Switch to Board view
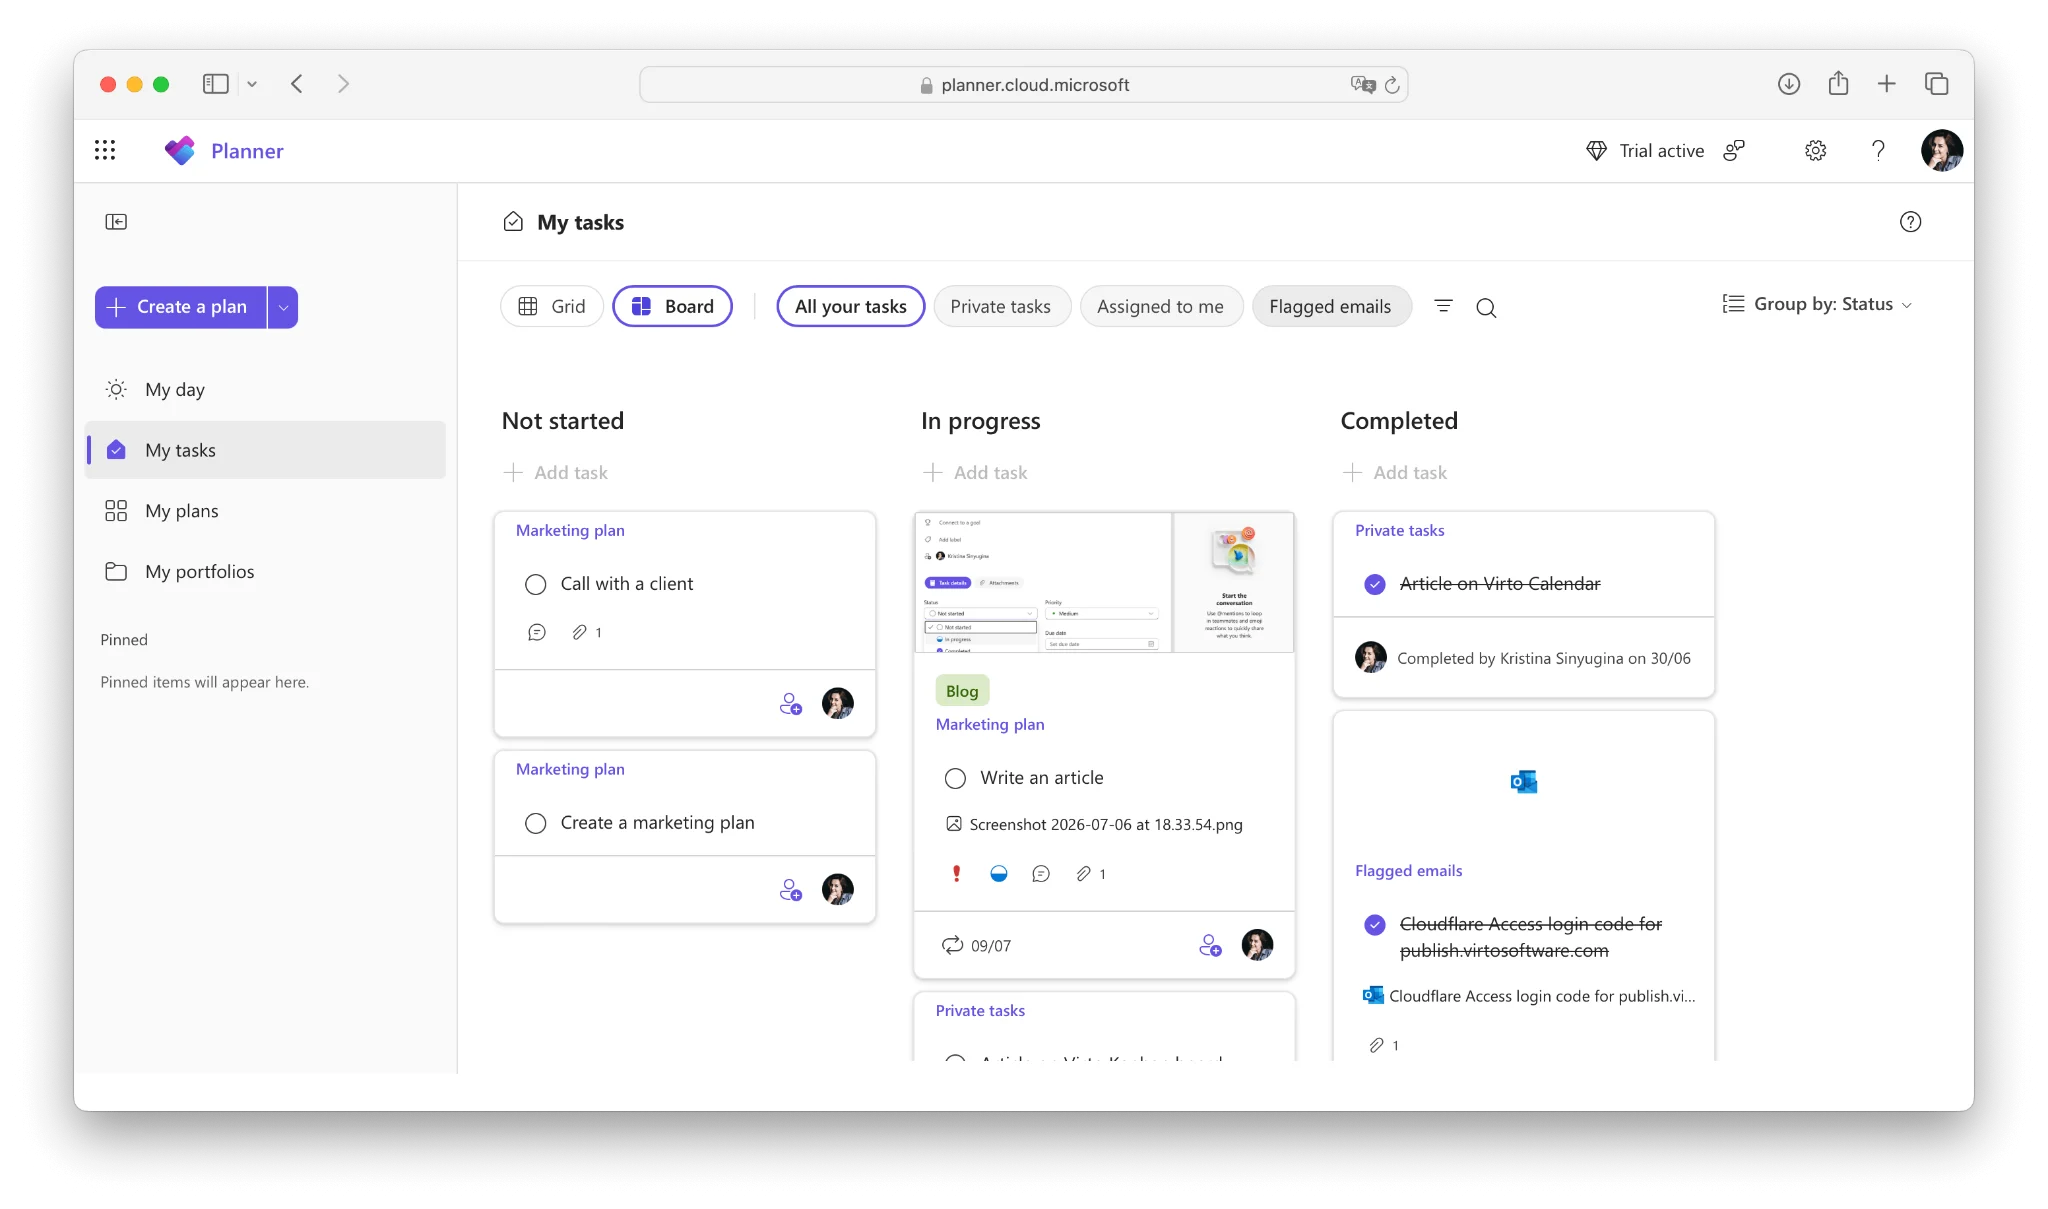This screenshot has width=2048, height=1209. point(672,306)
